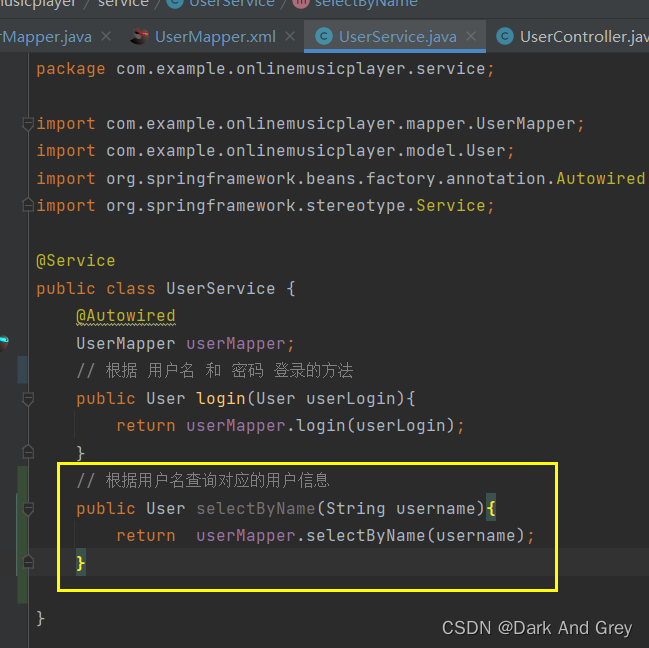
Task: Collapse the selectByName method fold marker
Action: coord(28,509)
